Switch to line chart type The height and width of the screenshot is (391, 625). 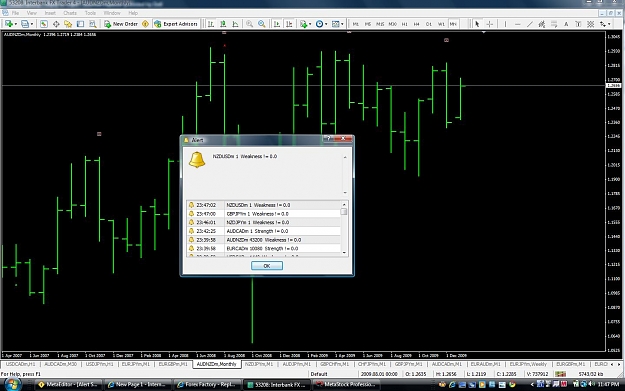click(235, 24)
